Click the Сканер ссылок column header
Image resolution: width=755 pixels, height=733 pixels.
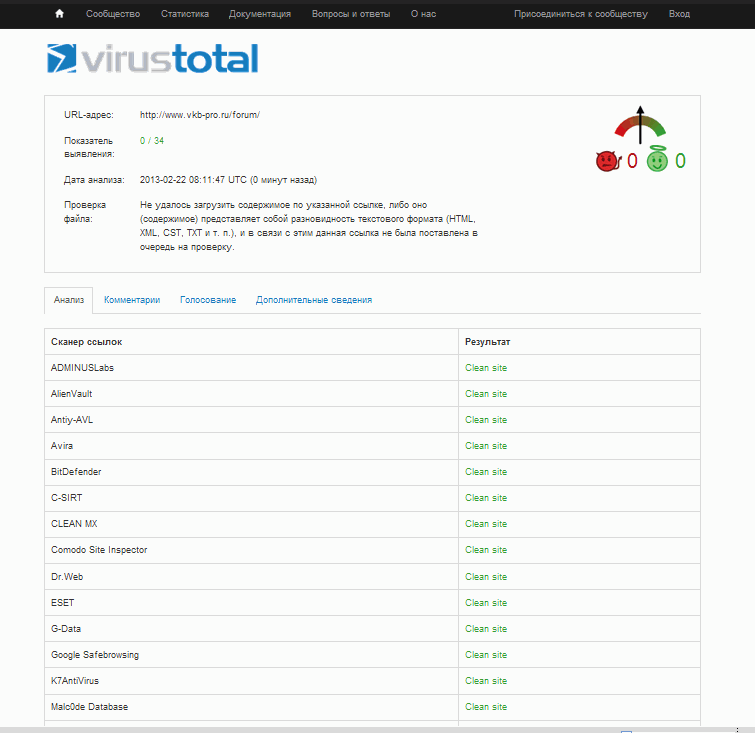(87, 342)
